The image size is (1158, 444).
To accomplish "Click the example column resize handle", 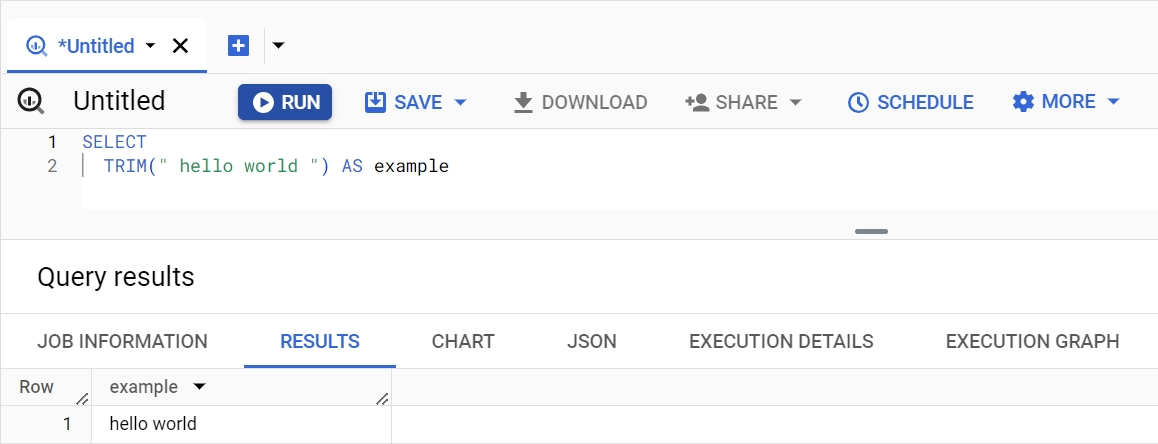I will click(382, 399).
